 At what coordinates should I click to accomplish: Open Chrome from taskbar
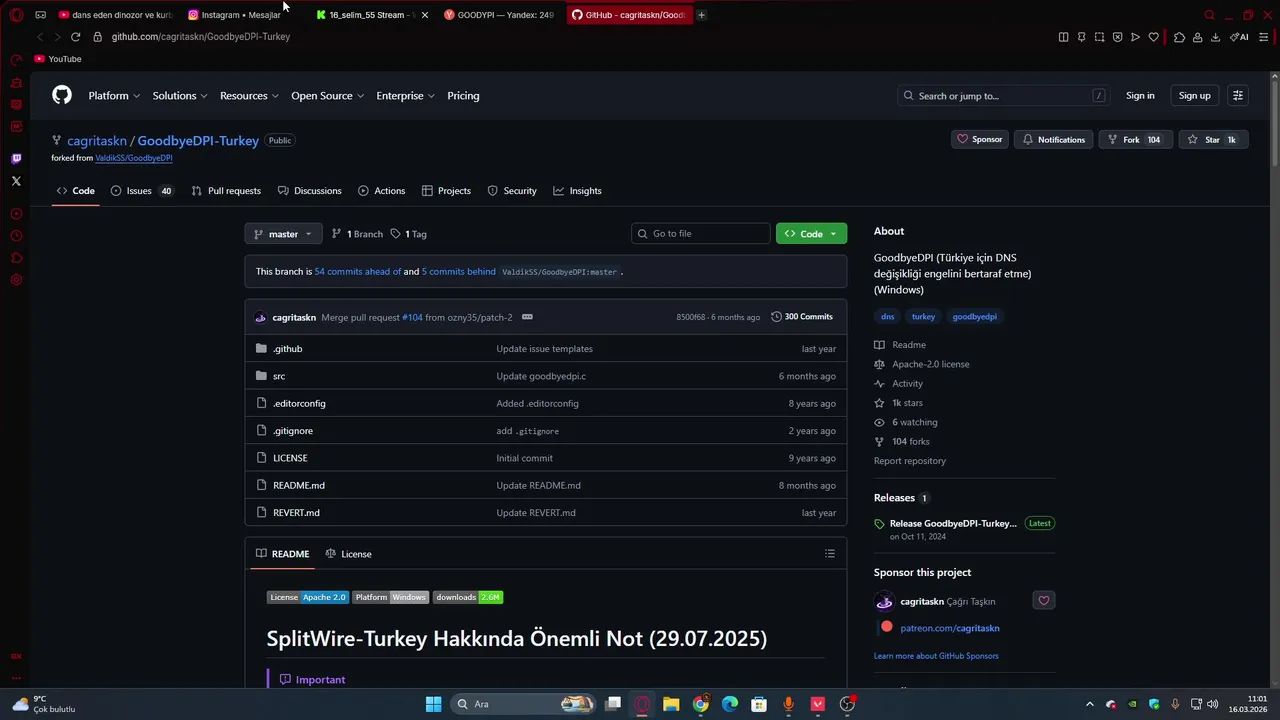701,704
